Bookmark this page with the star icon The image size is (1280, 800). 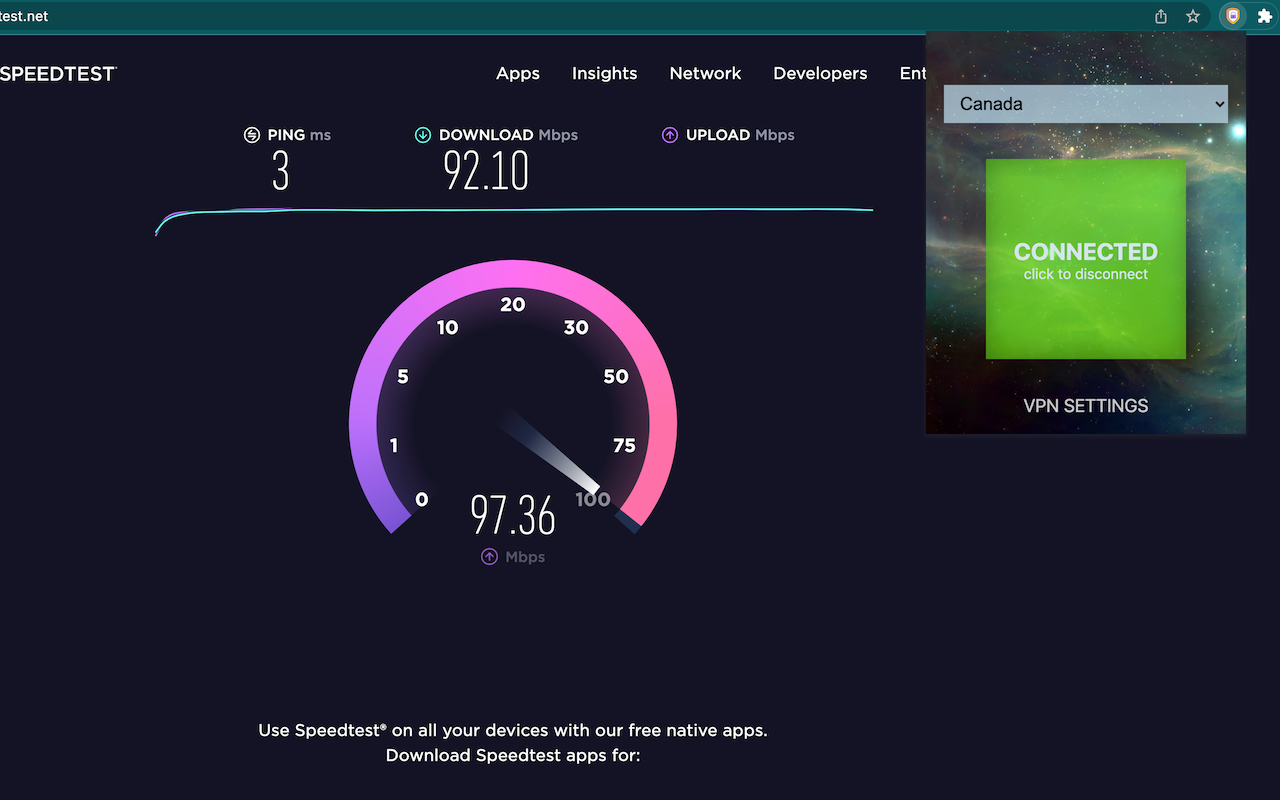1193,16
